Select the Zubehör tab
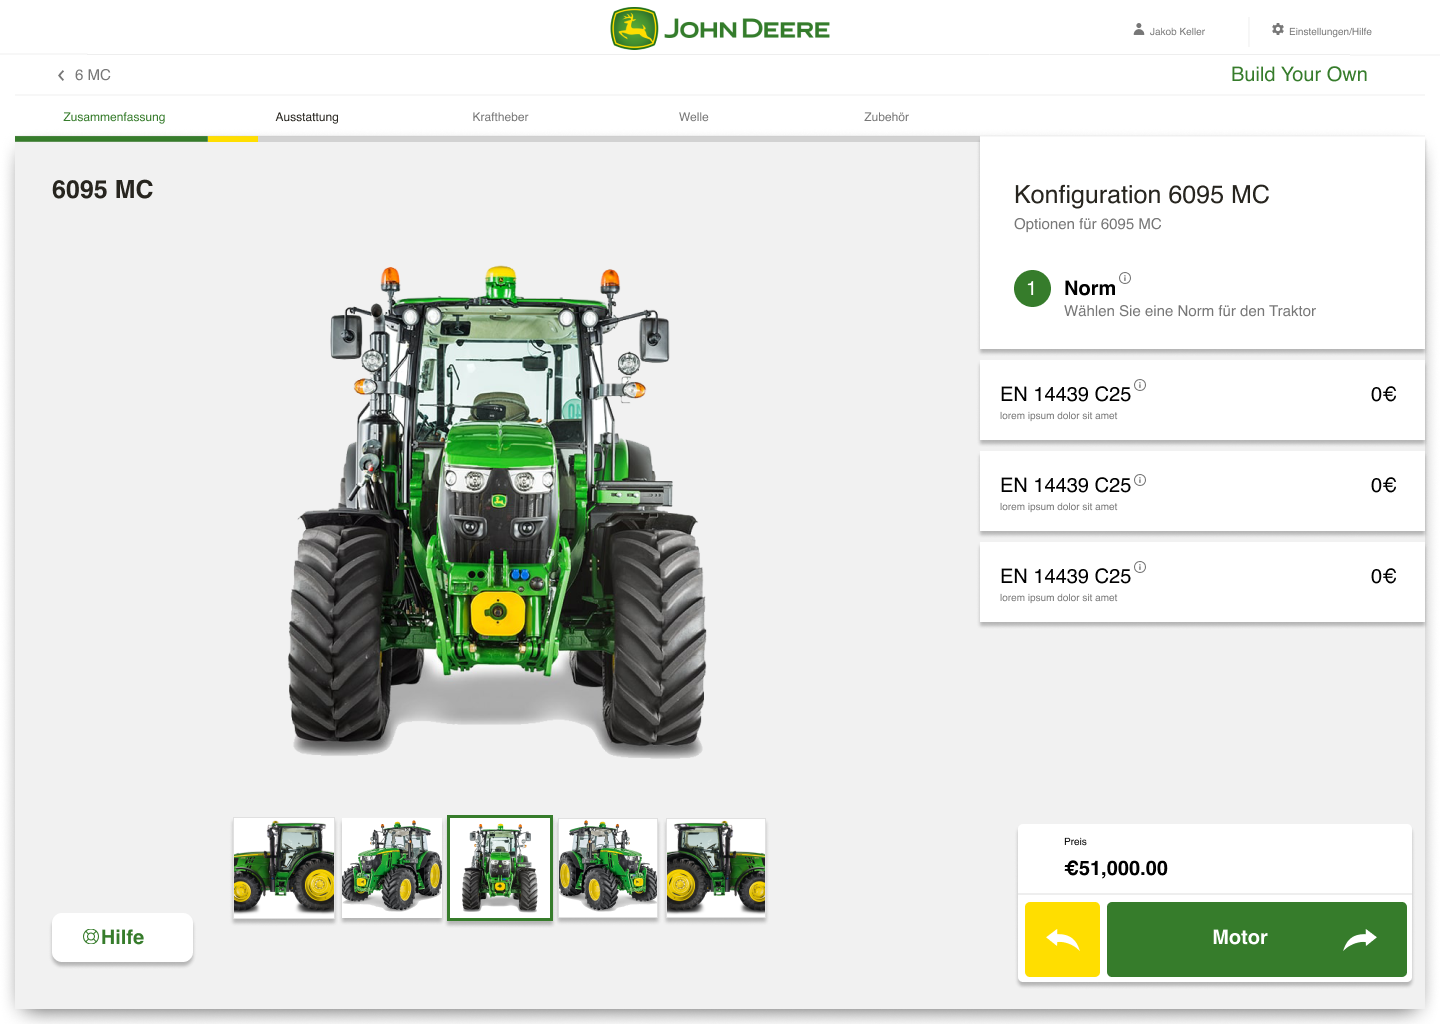This screenshot has height=1024, width=1440. [x=886, y=117]
